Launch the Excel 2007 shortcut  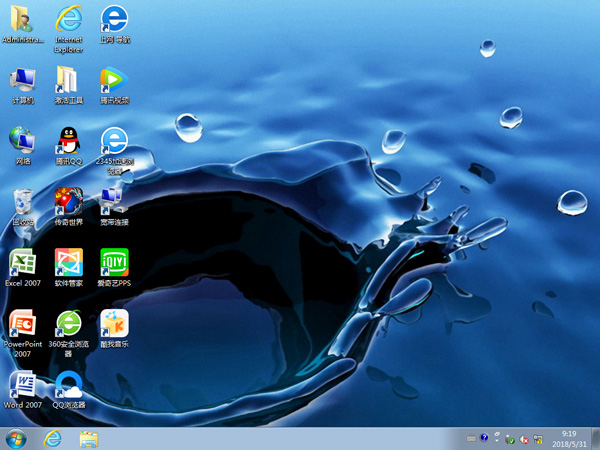pyautogui.click(x=23, y=263)
